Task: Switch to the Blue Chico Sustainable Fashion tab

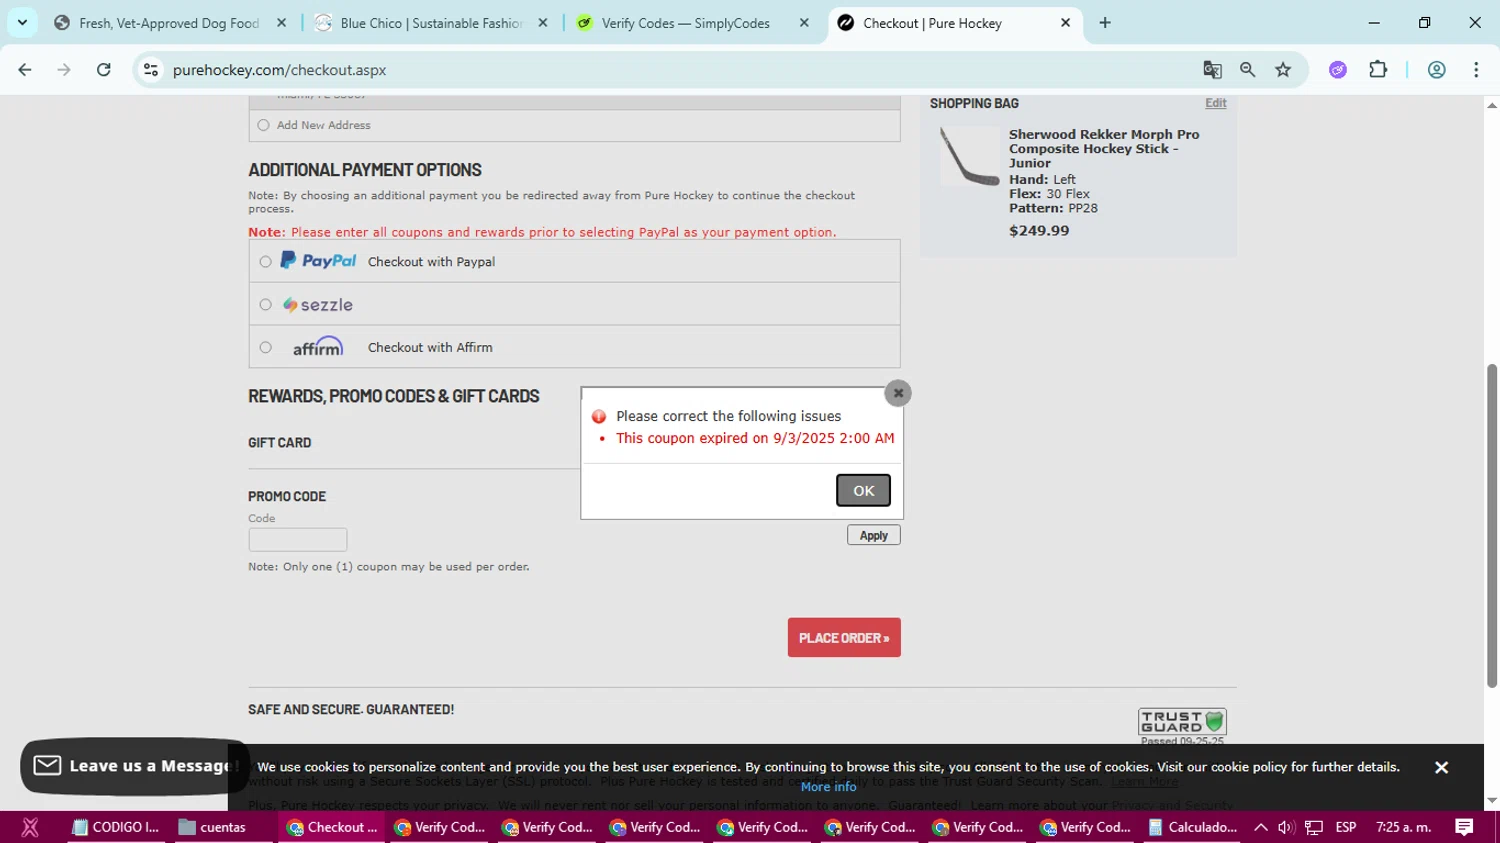Action: [431, 23]
